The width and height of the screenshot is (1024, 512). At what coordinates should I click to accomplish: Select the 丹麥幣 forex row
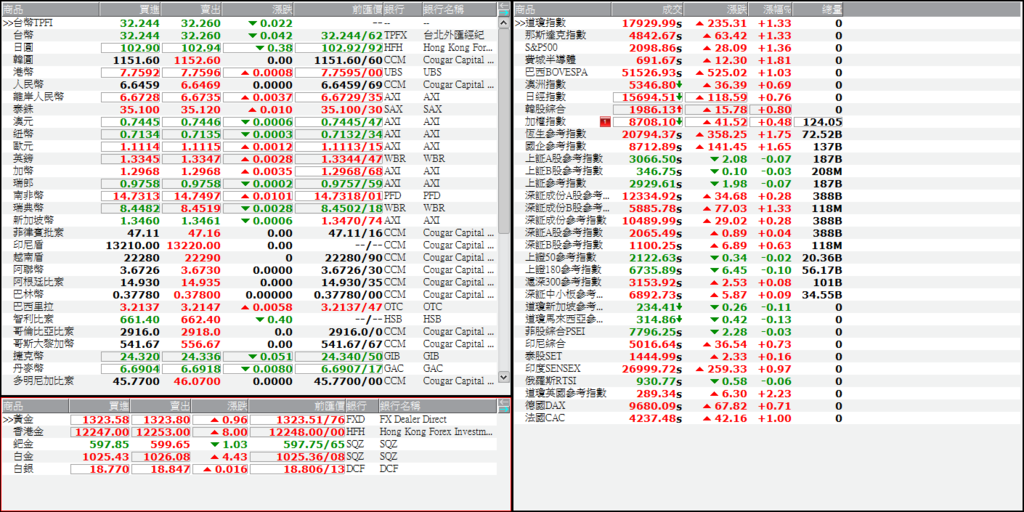point(249,369)
